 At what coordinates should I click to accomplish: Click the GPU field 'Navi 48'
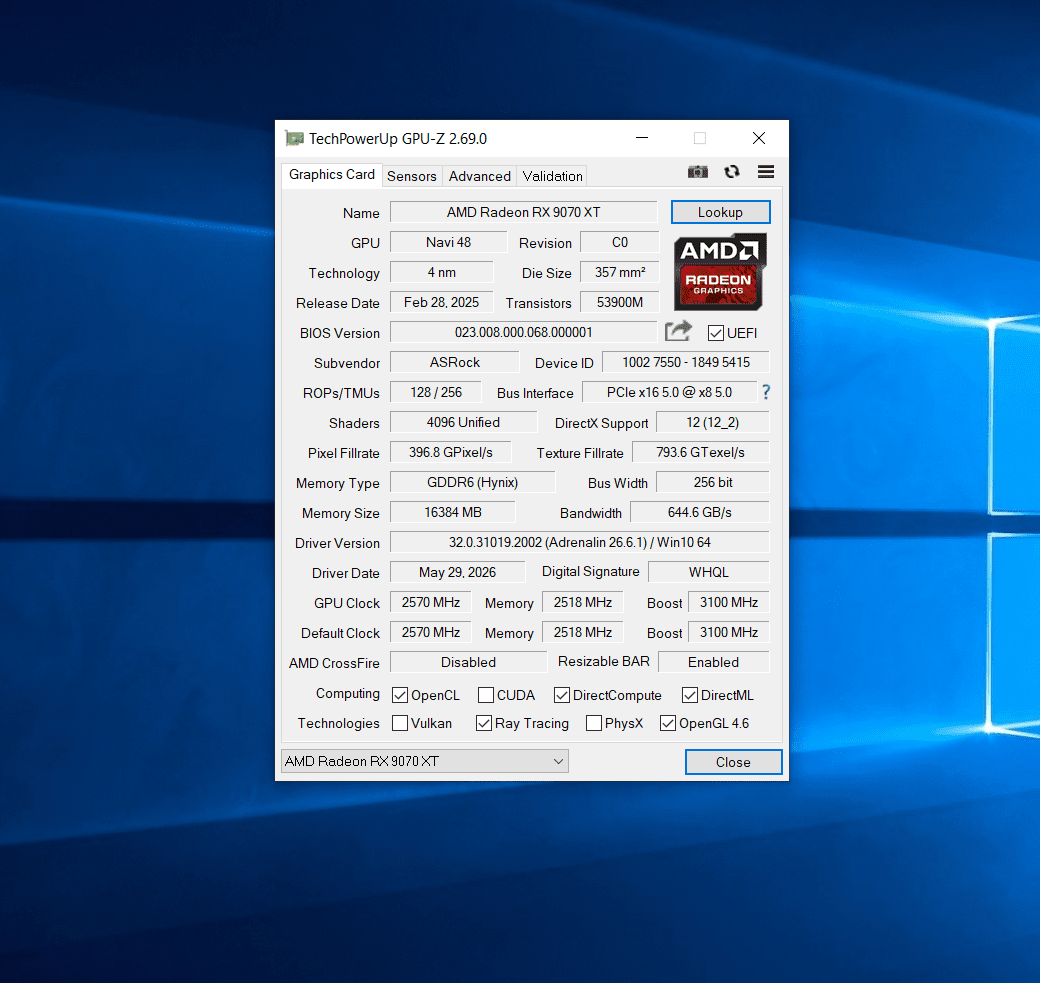point(448,242)
